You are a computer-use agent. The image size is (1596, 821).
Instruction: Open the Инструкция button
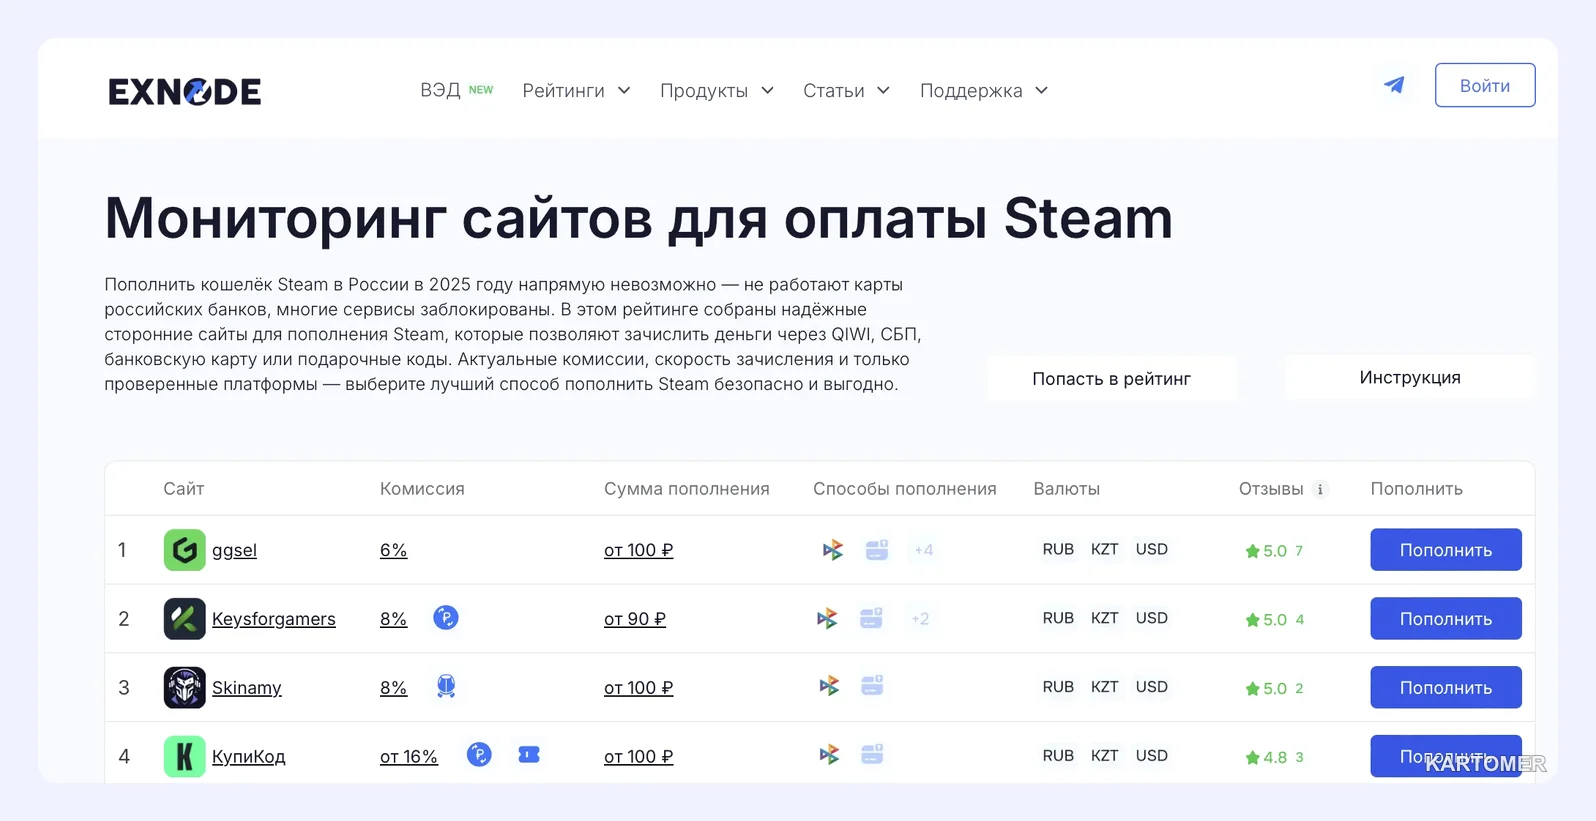[1410, 377]
